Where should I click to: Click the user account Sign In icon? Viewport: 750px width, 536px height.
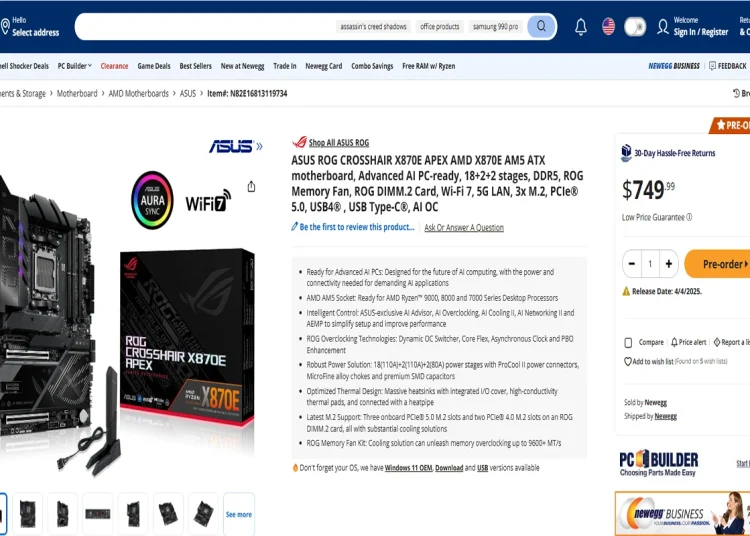(x=662, y=27)
